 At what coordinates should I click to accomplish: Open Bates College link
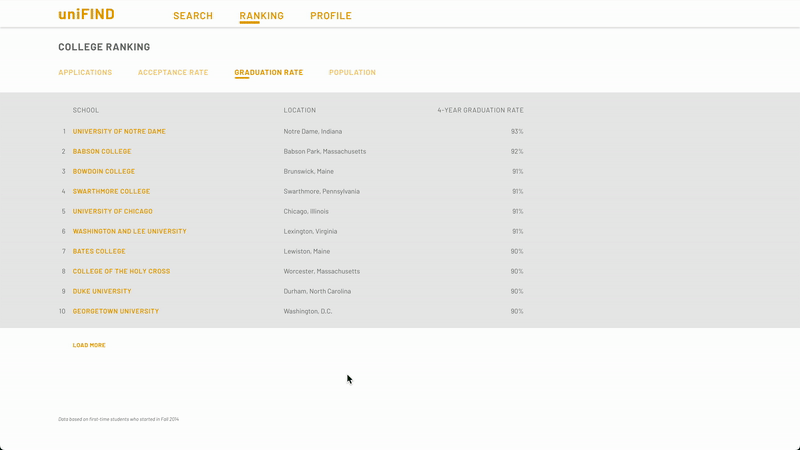tap(99, 251)
